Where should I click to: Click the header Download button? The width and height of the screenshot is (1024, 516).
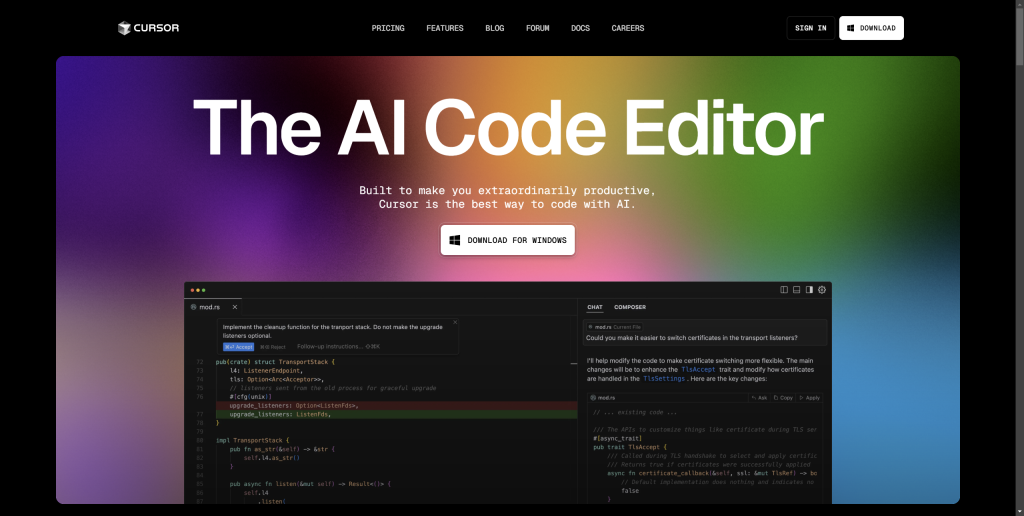871,28
